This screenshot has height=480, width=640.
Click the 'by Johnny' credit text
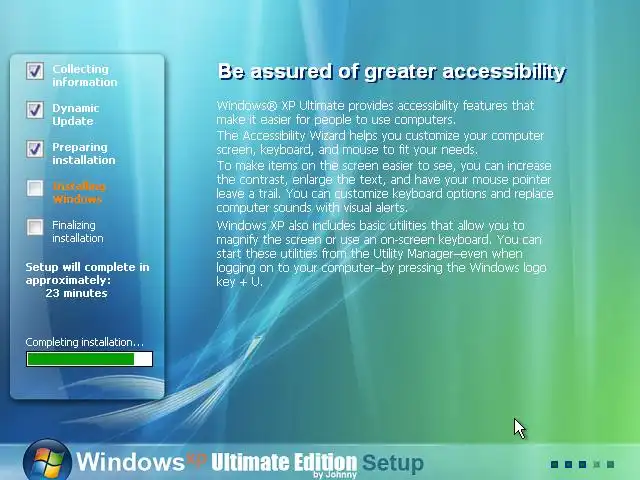point(335,475)
